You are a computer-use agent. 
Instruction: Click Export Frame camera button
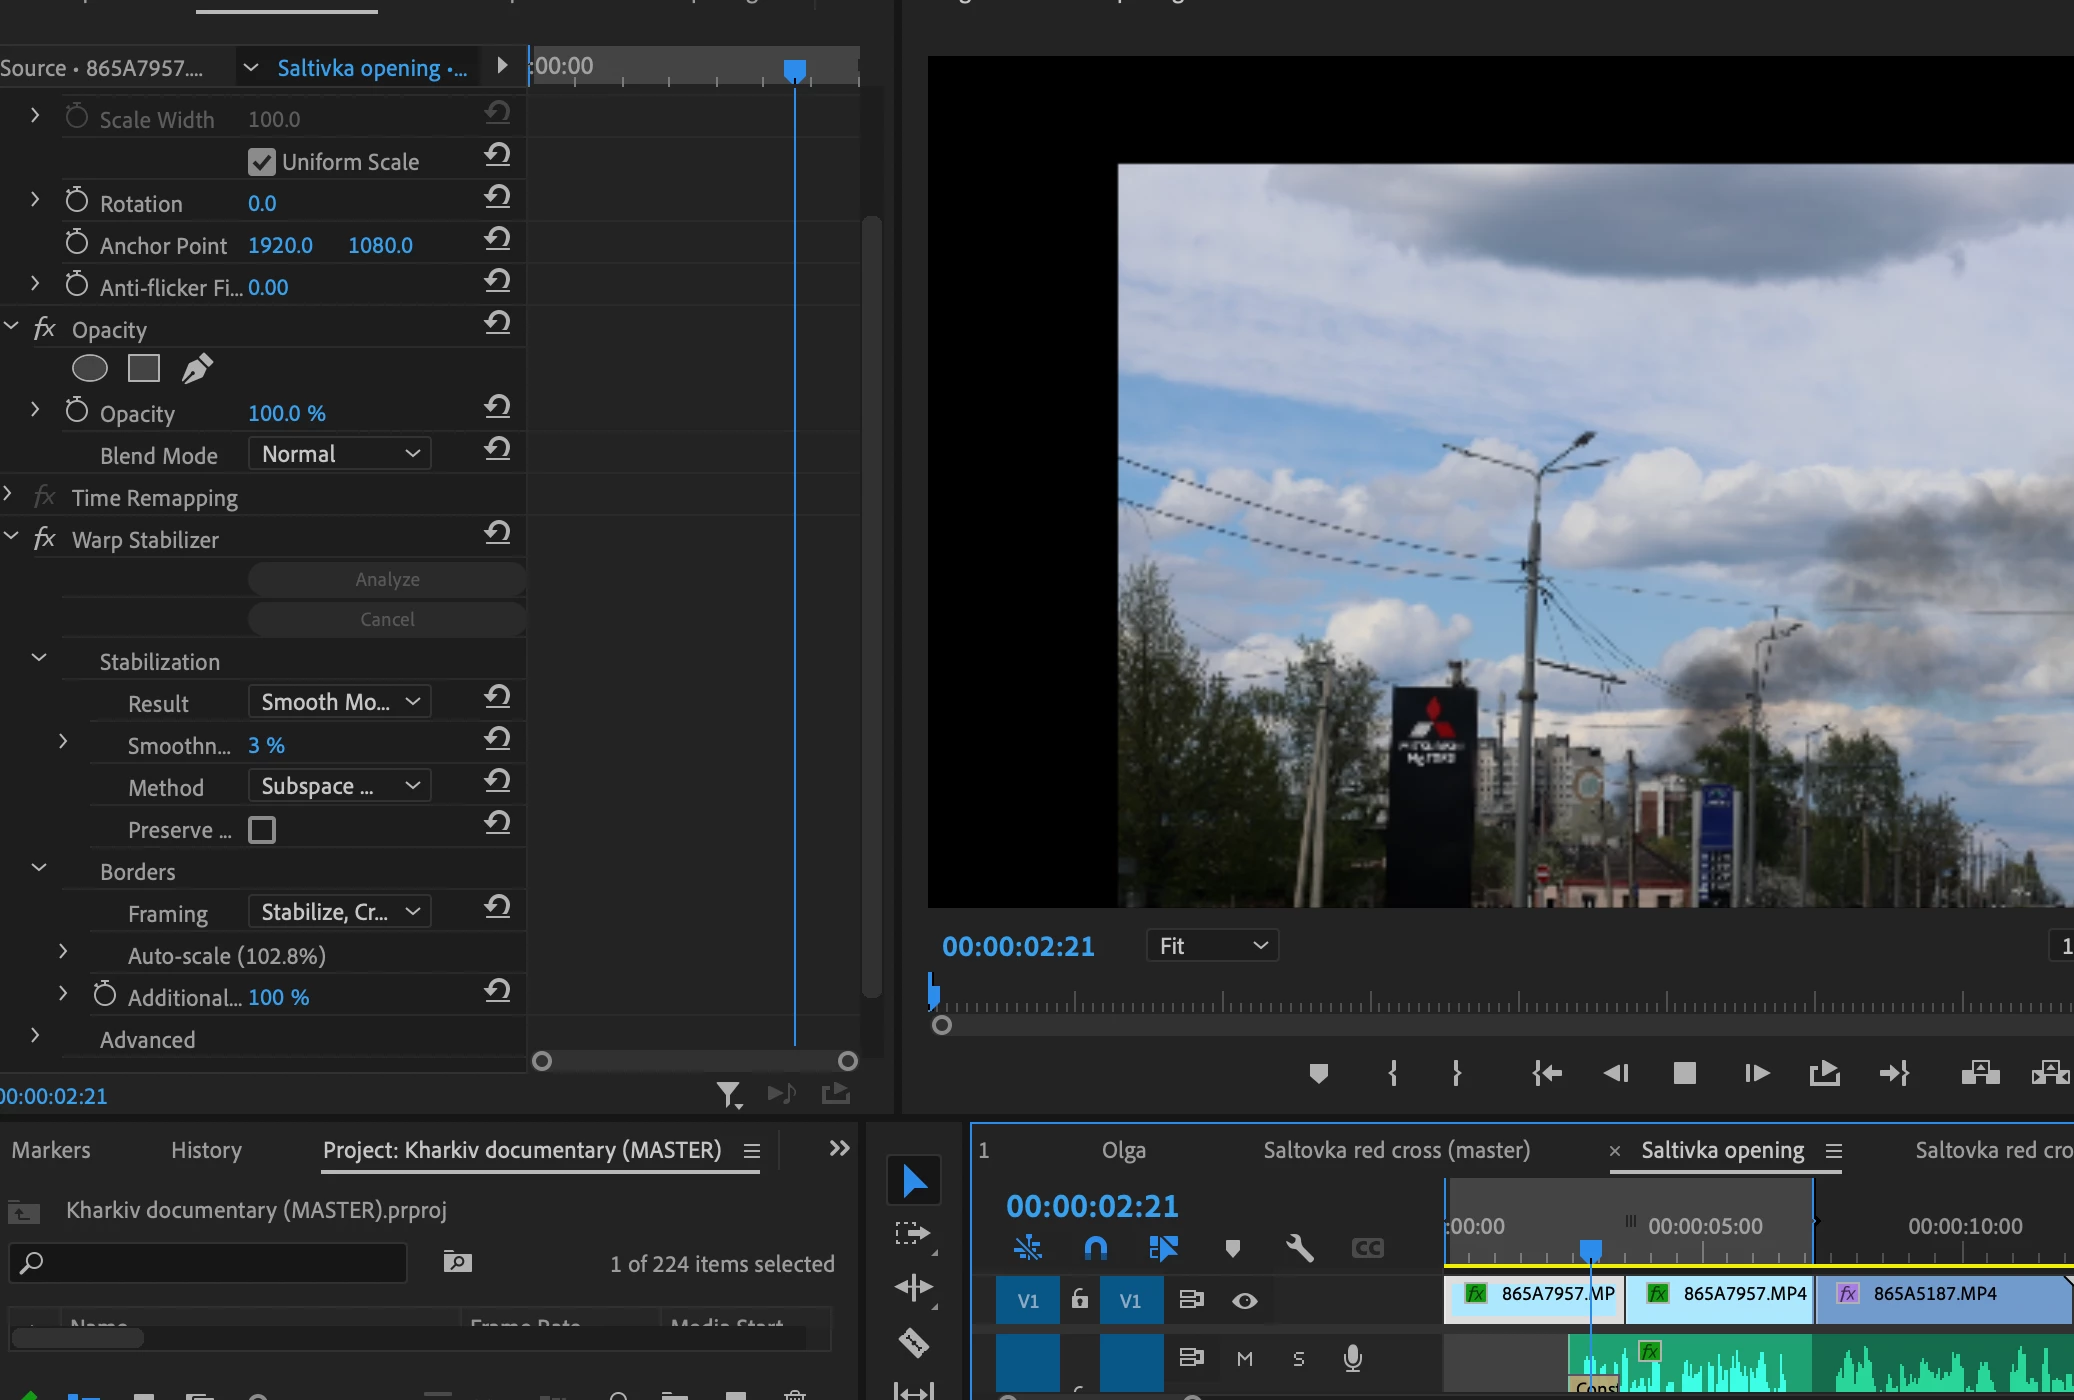coord(1824,1073)
